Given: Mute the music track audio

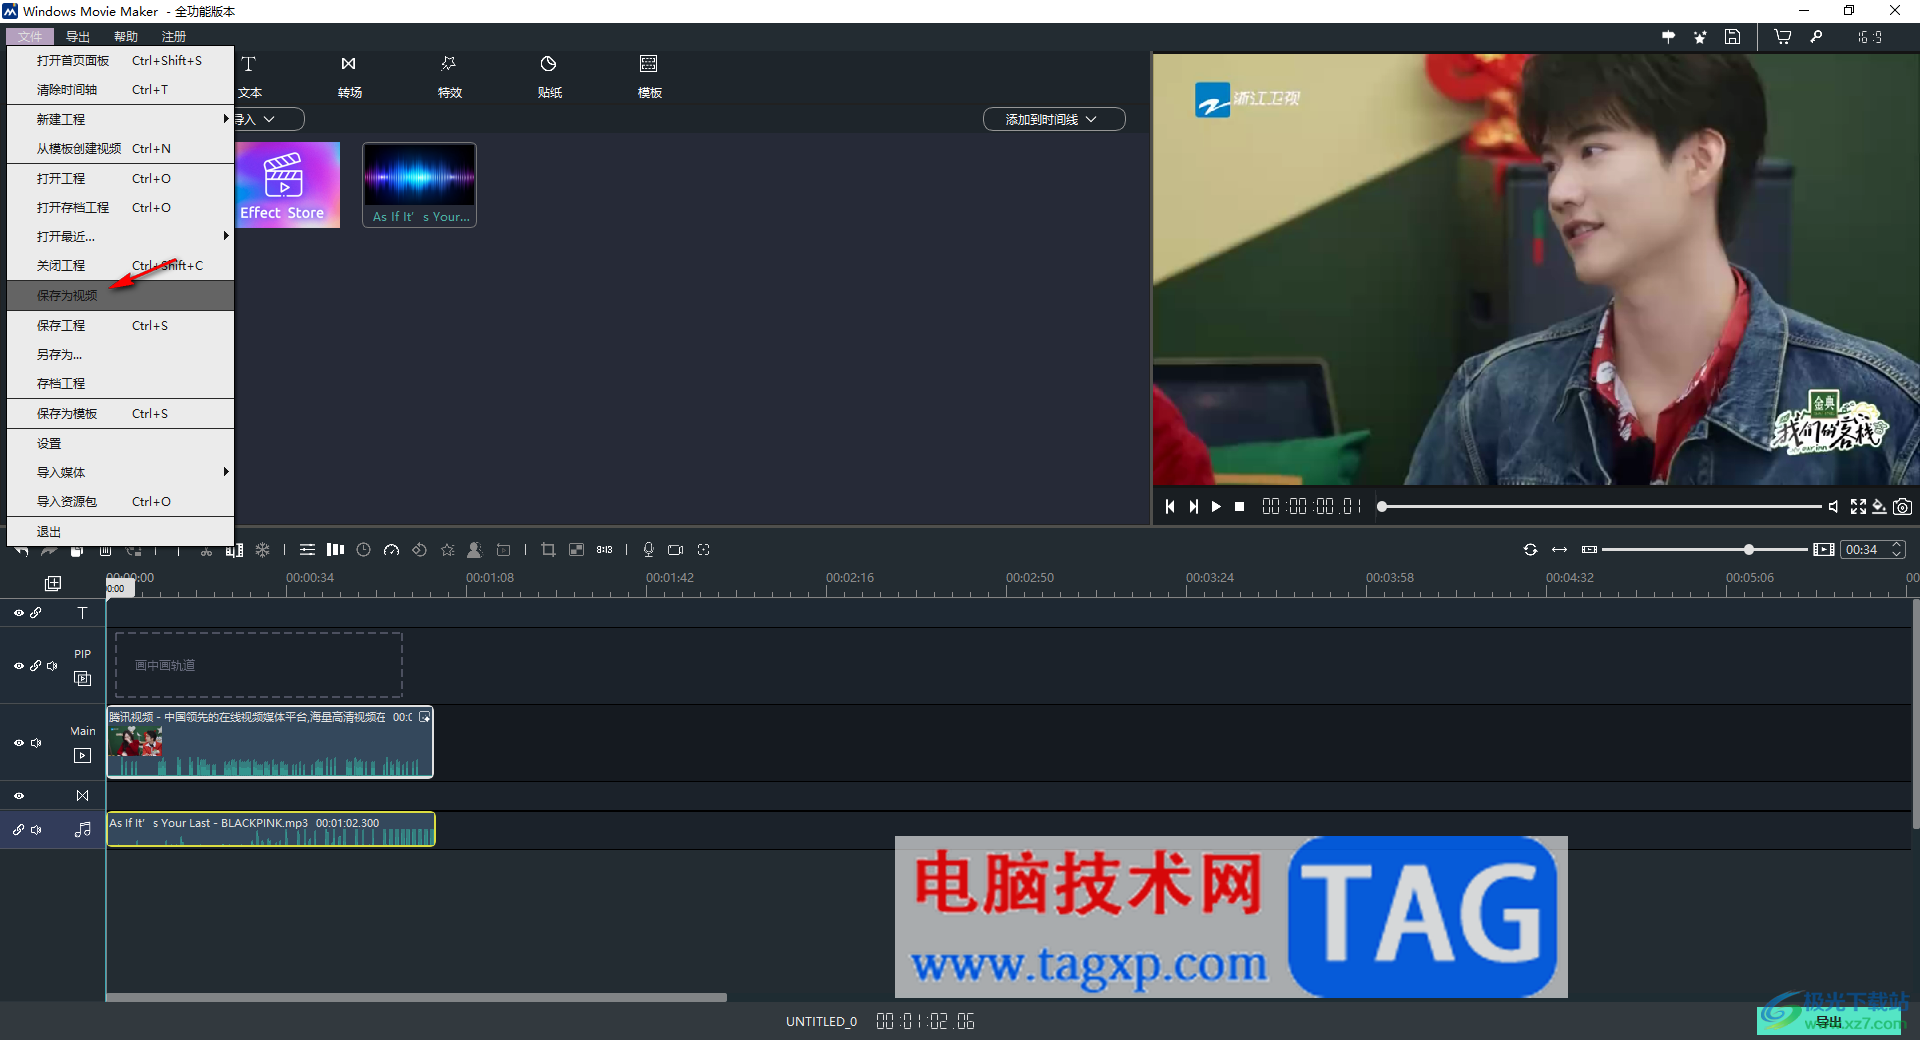Looking at the screenshot, I should click(x=36, y=830).
